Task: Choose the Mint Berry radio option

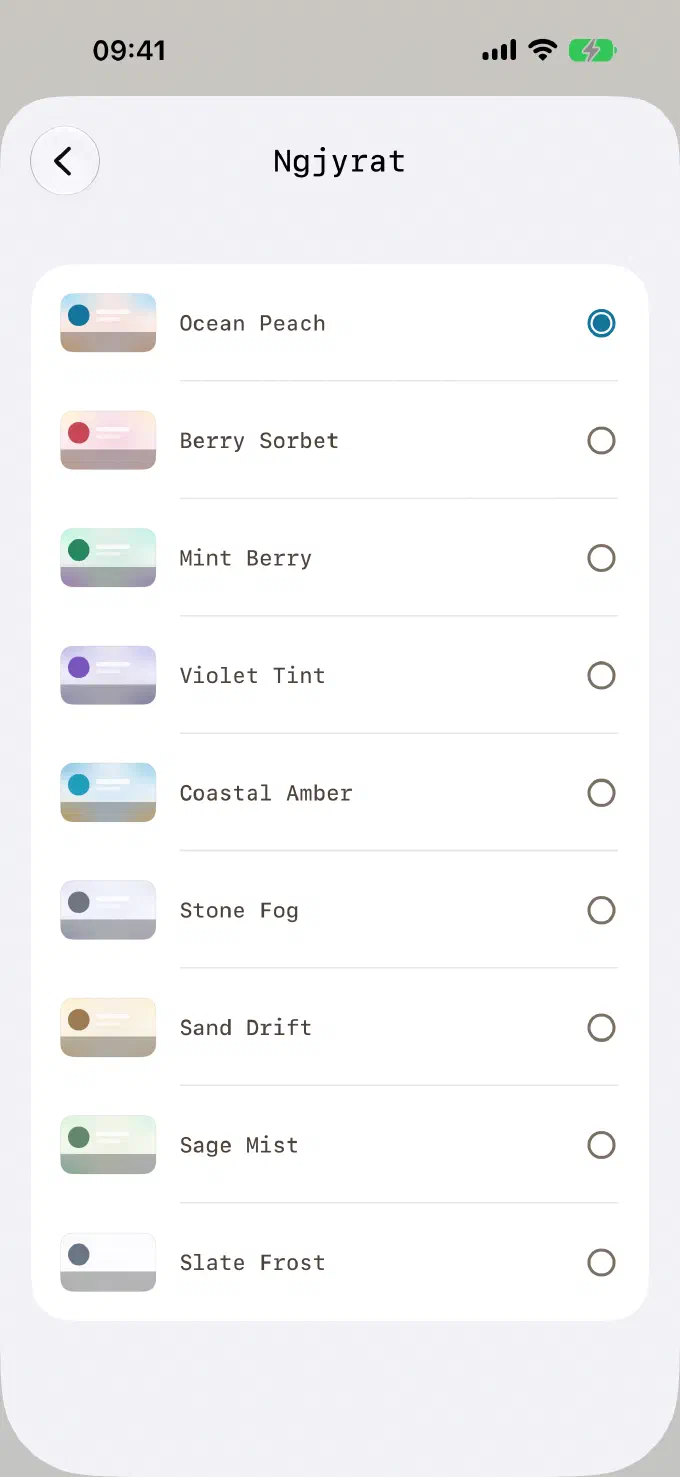Action: (x=601, y=558)
